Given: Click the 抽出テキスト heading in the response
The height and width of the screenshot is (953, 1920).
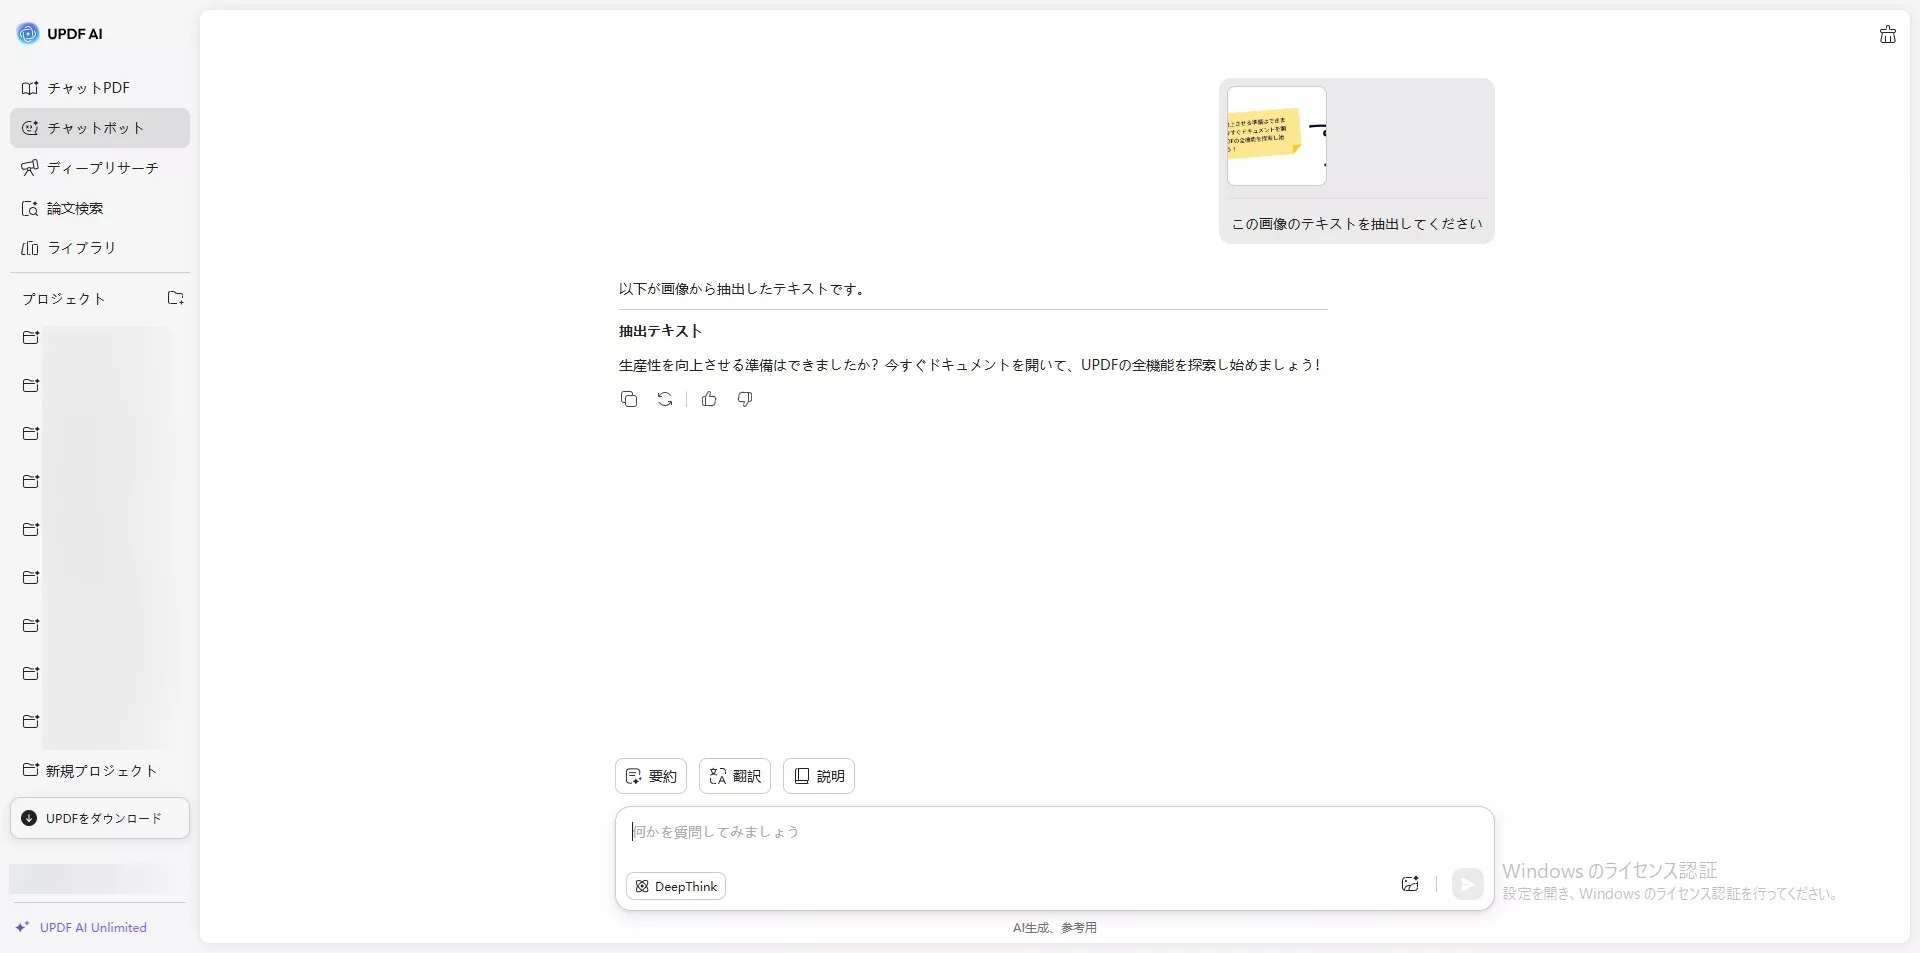Looking at the screenshot, I should (660, 331).
